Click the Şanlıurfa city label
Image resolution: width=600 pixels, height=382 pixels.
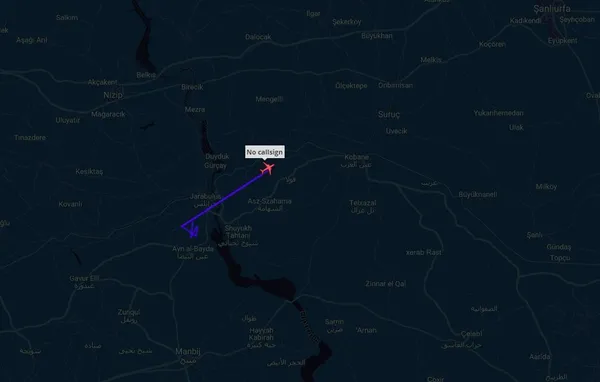tap(552, 8)
